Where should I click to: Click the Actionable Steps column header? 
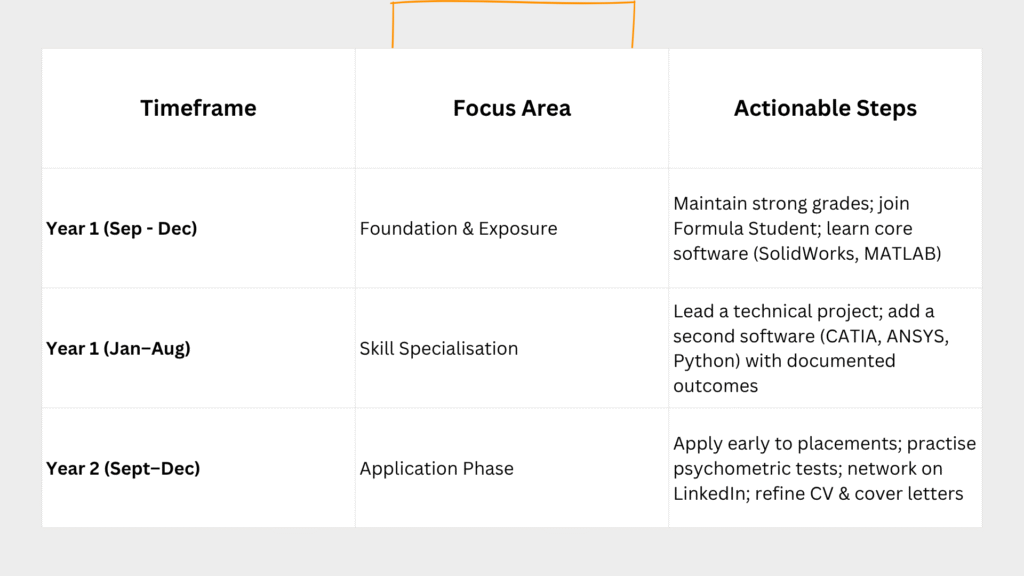[x=825, y=108]
